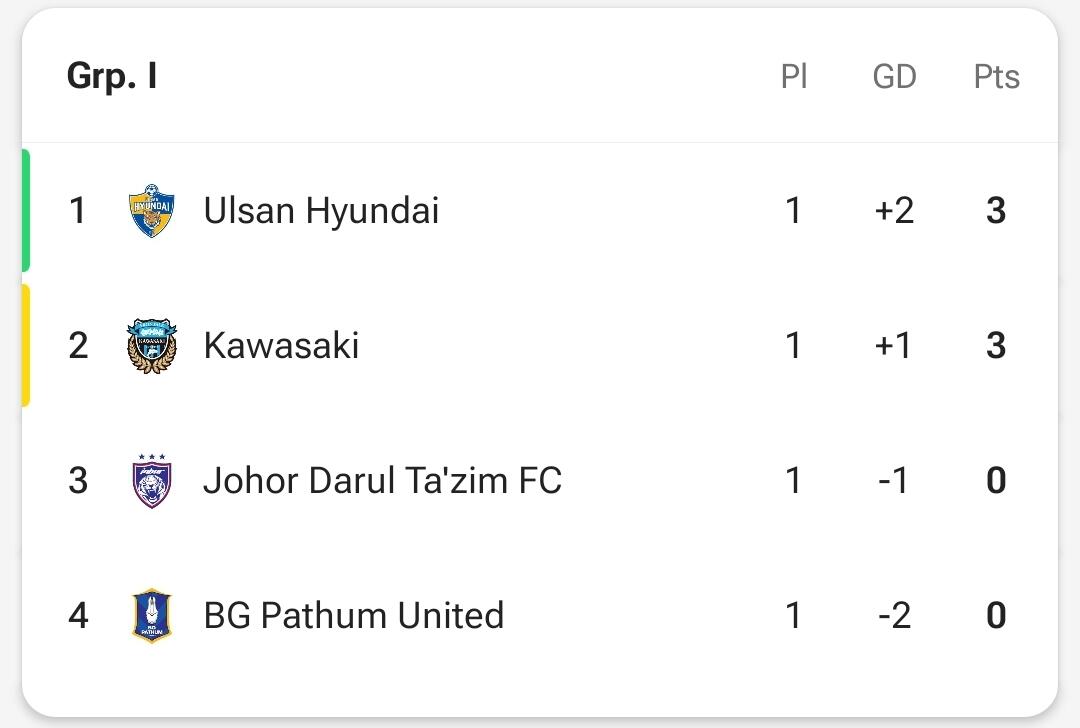The width and height of the screenshot is (1080, 728).
Task: Select Johor Darul Ta'zim FC team name
Action: 382,481
